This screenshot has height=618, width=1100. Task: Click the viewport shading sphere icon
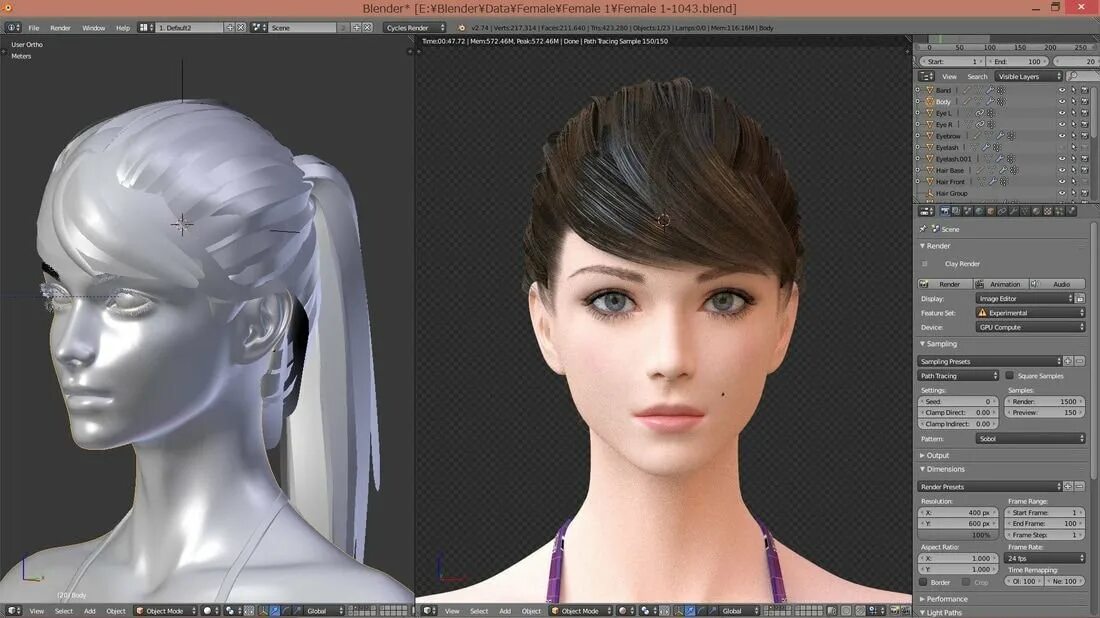point(622,610)
